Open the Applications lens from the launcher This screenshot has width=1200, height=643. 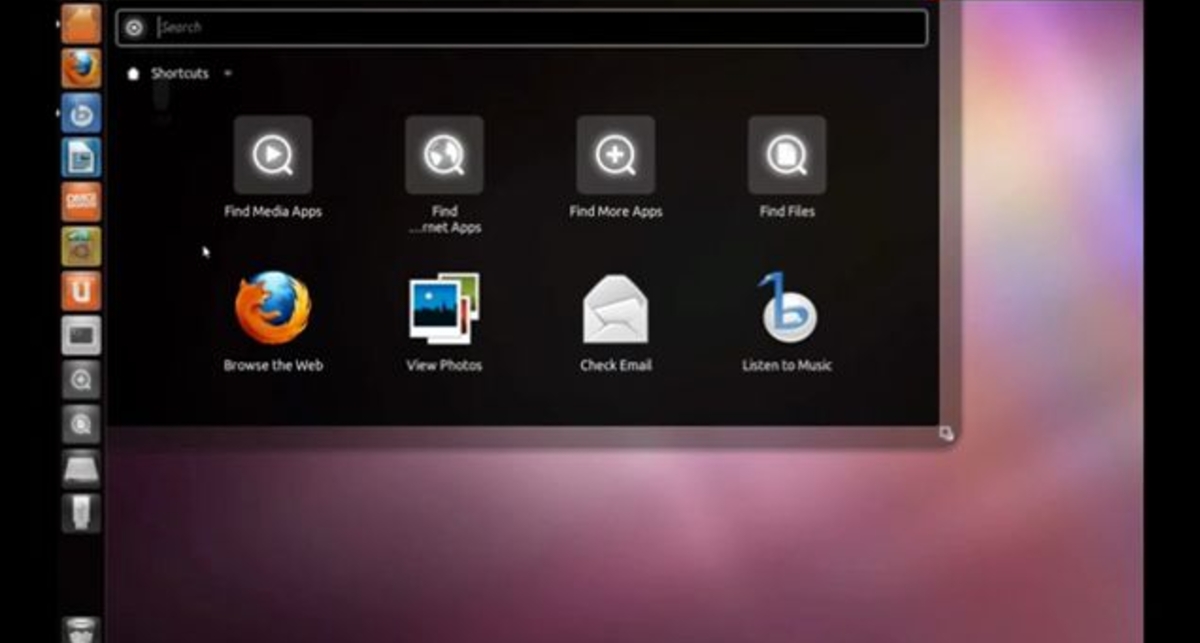pos(80,381)
